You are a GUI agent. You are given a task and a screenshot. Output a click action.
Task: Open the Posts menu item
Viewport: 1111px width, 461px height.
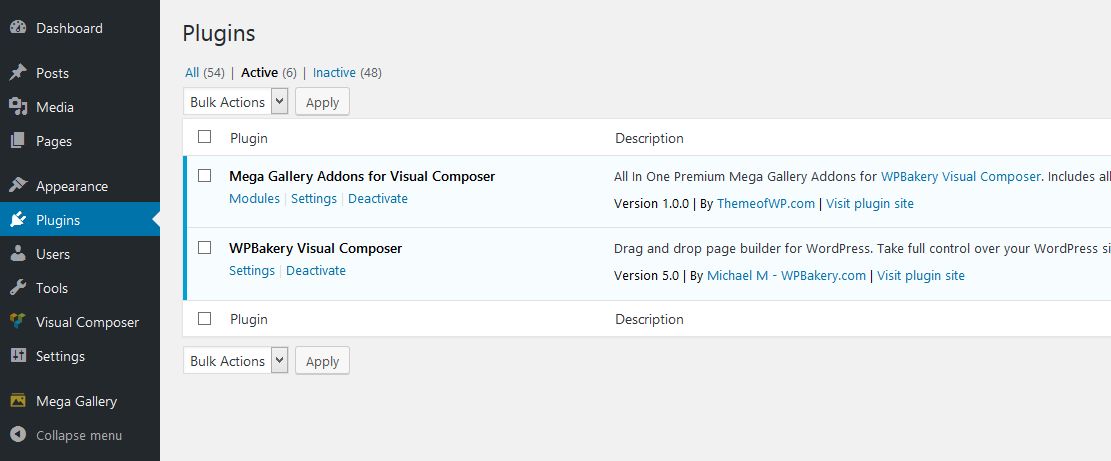[52, 73]
